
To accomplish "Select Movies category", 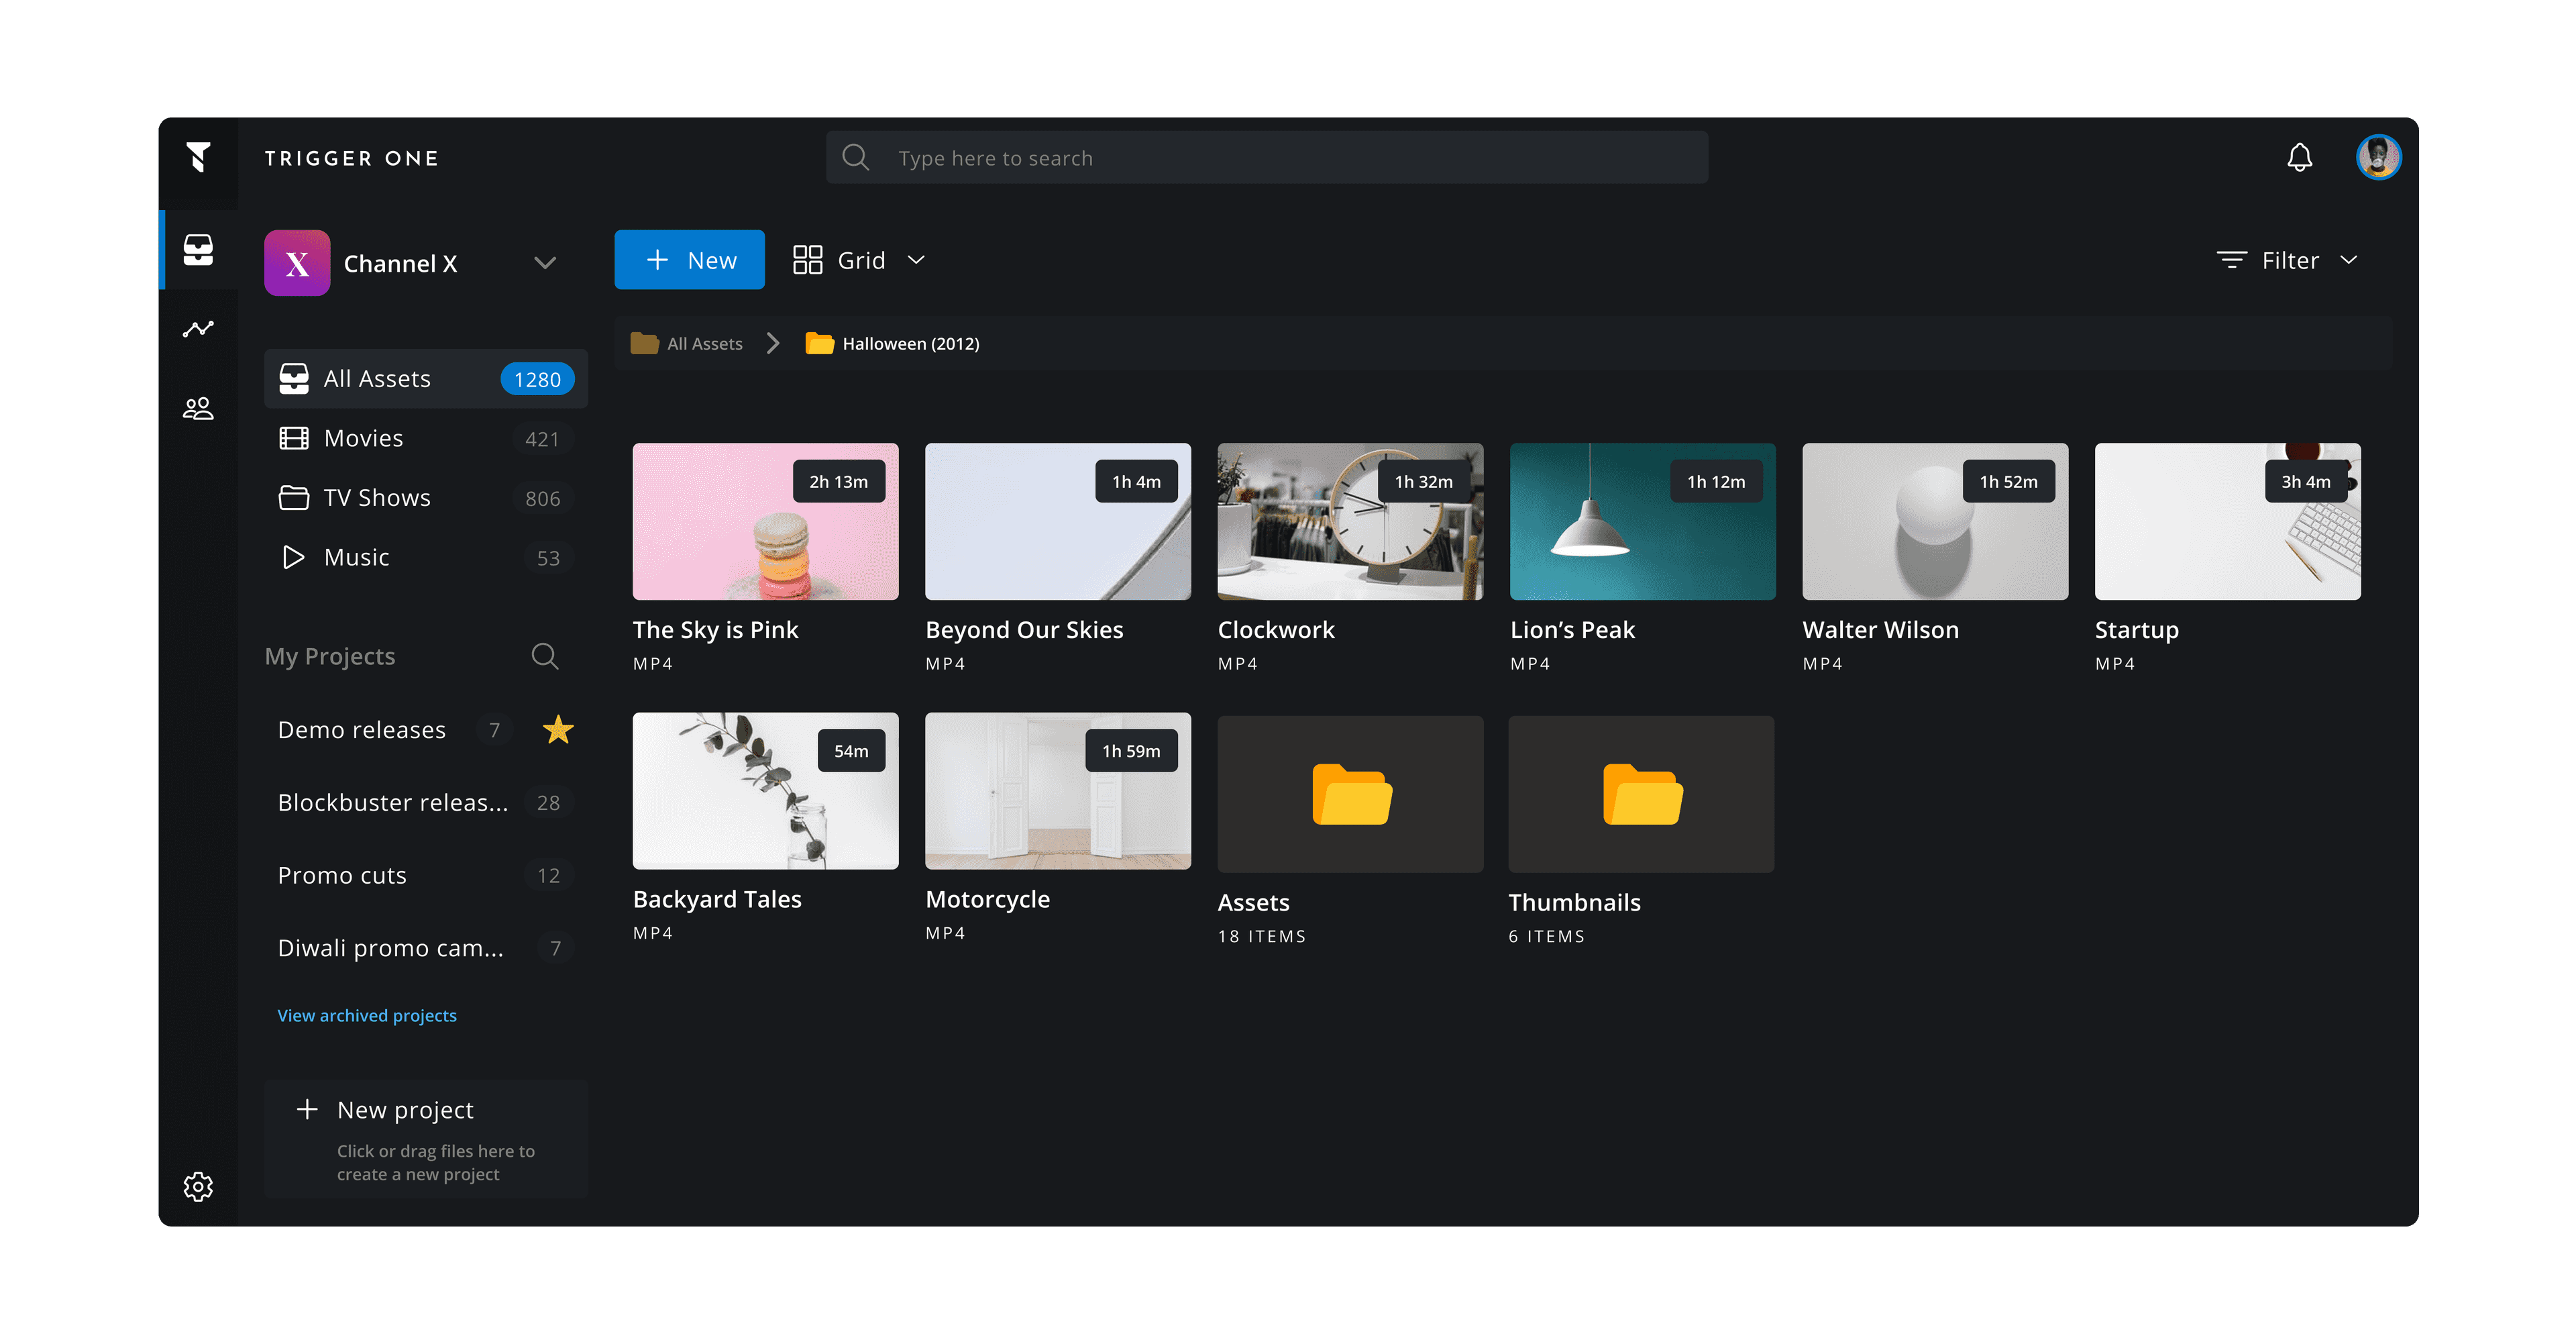I will [x=426, y=438].
